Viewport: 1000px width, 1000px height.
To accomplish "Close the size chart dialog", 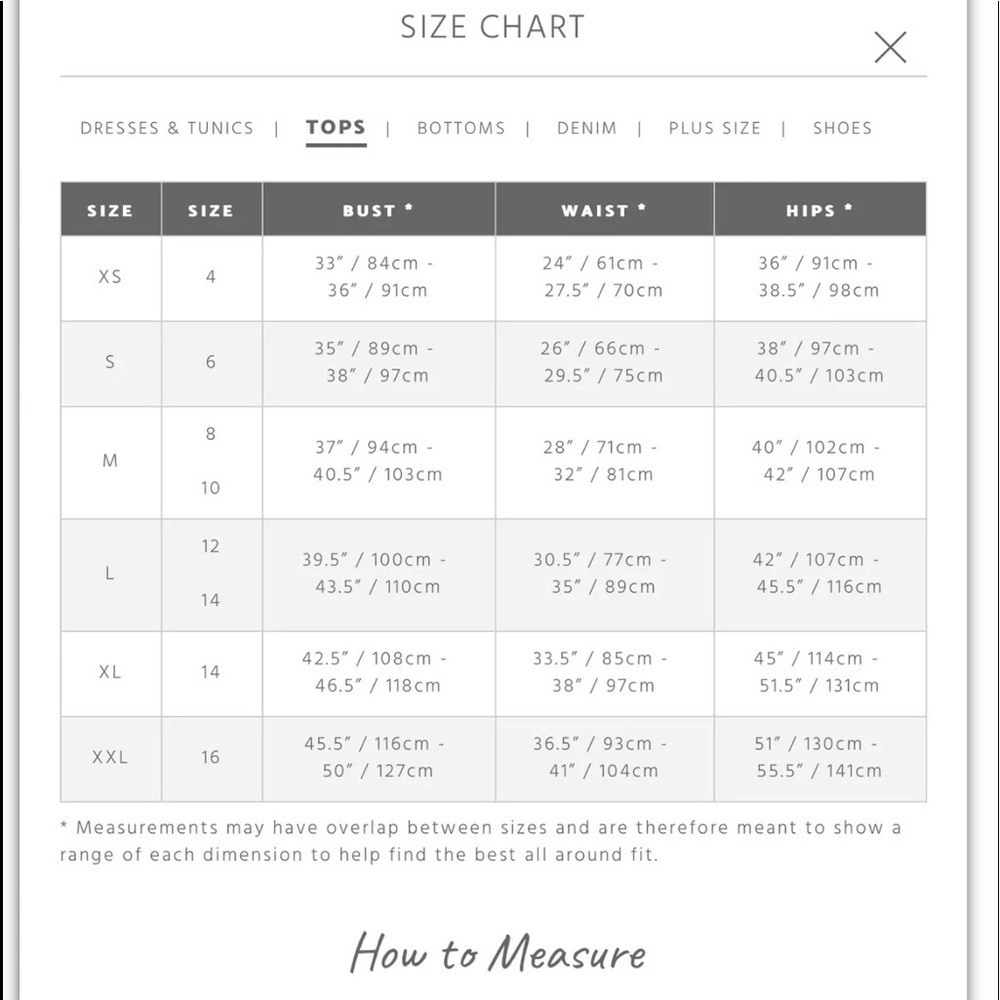I will coord(890,47).
